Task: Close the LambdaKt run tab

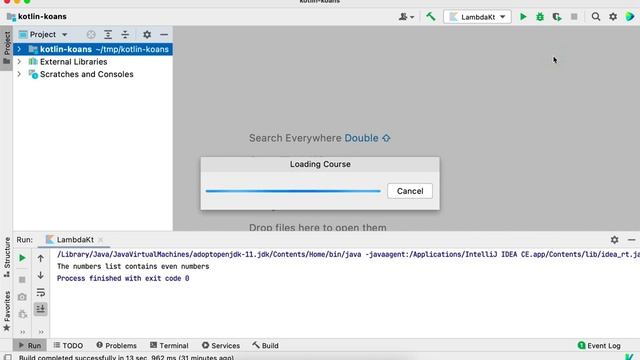Action: (x=101, y=240)
